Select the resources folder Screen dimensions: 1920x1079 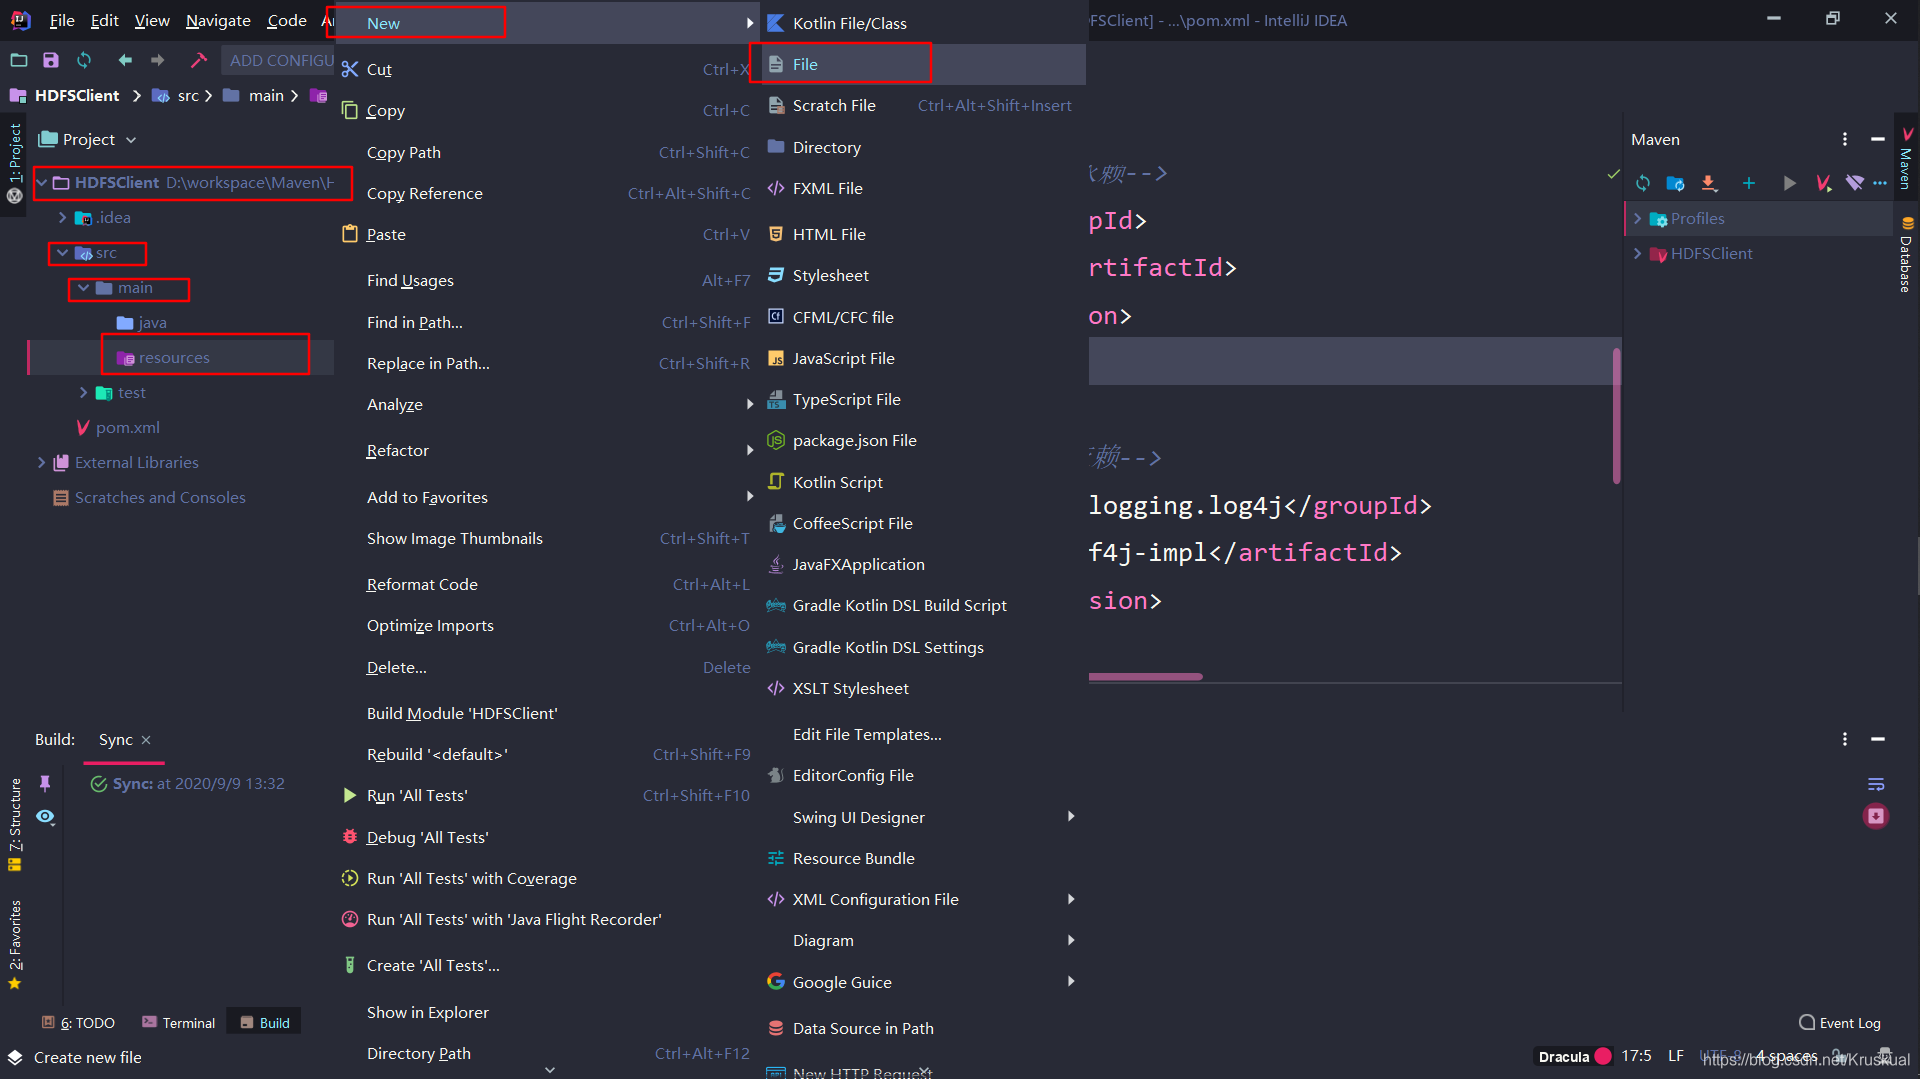[174, 357]
